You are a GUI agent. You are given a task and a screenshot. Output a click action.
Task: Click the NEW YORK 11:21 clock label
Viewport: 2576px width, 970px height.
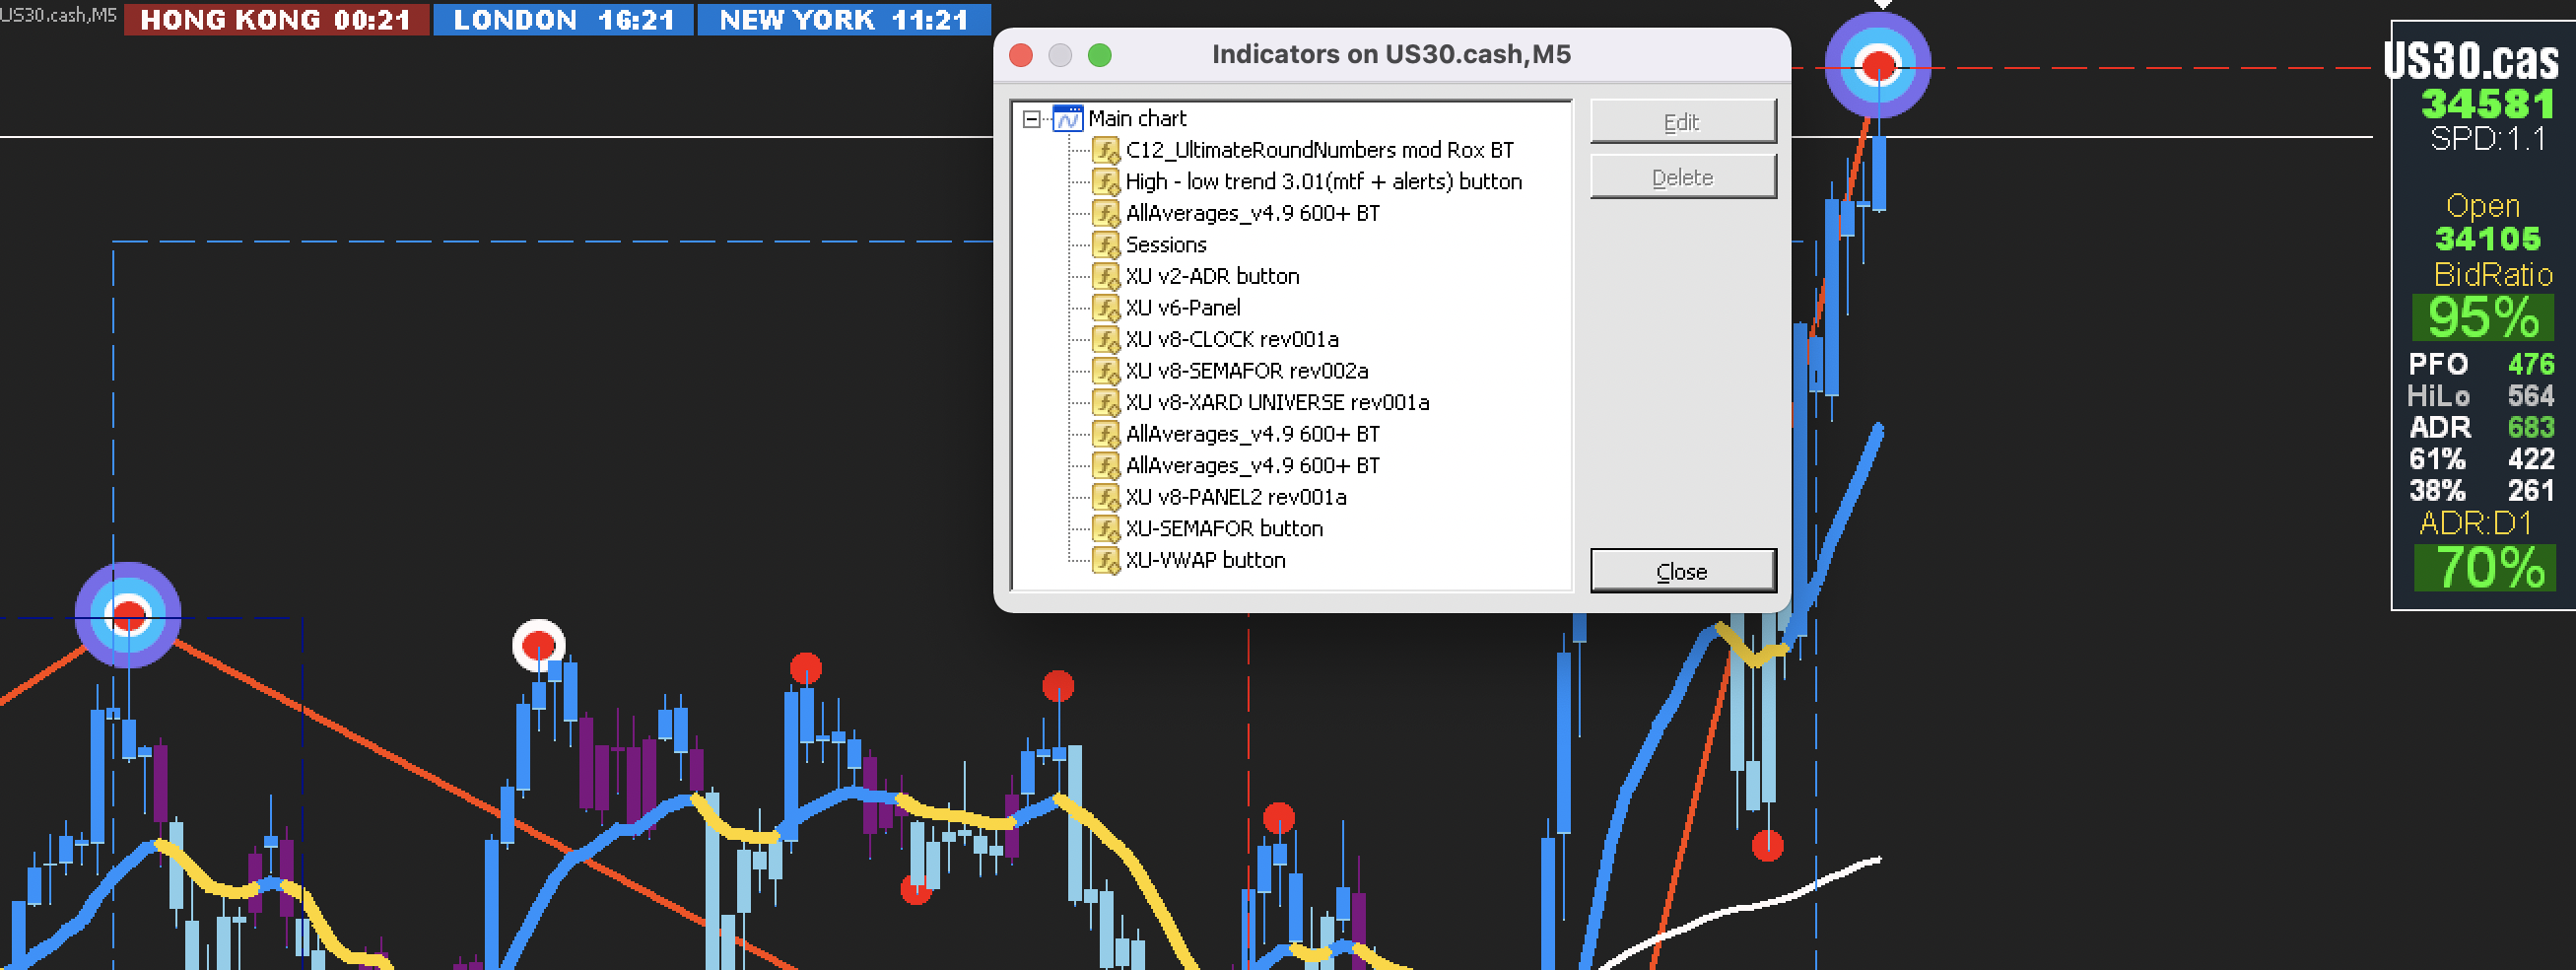(844, 20)
